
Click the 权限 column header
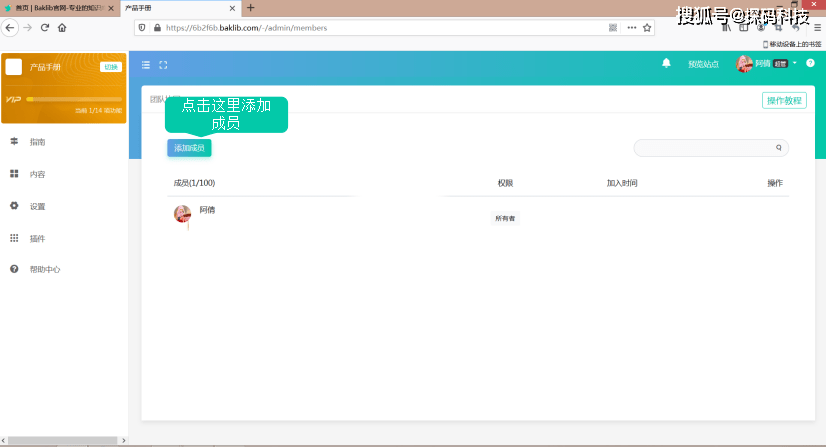tap(505, 183)
